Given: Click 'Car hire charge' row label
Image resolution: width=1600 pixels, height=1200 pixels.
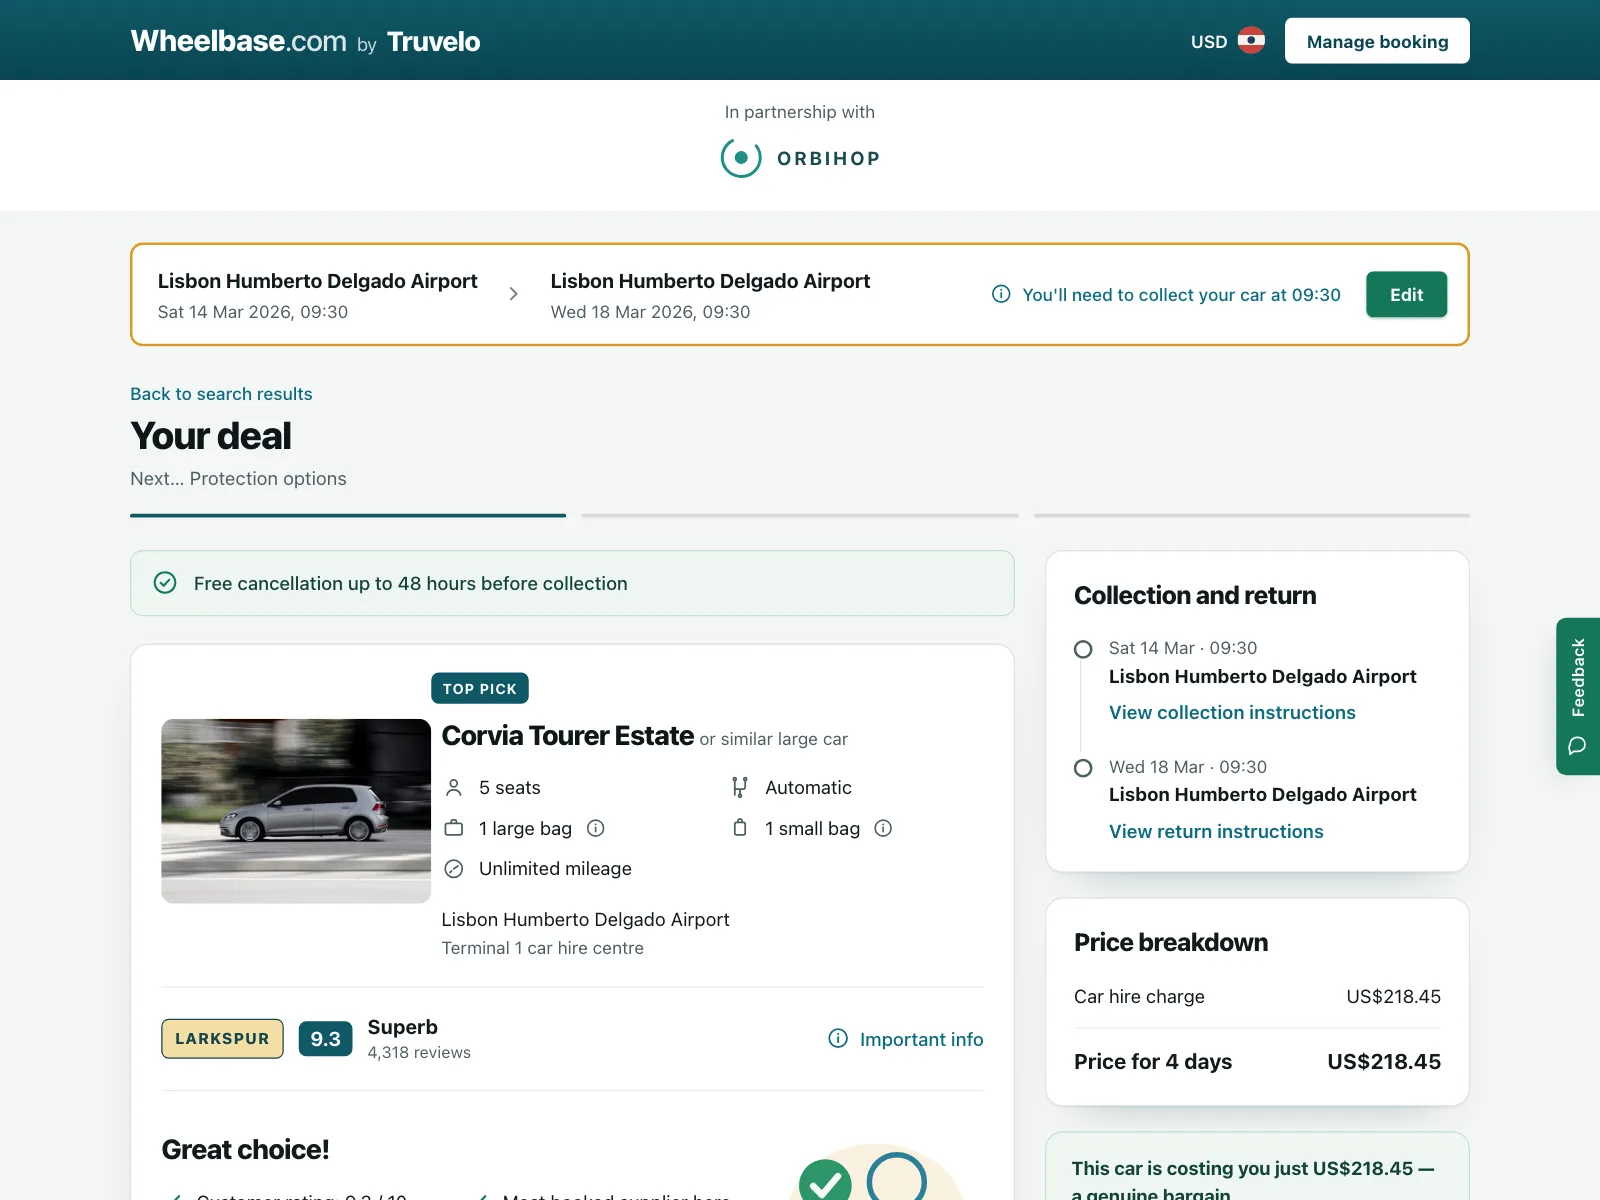Looking at the screenshot, I should pos(1139,997).
